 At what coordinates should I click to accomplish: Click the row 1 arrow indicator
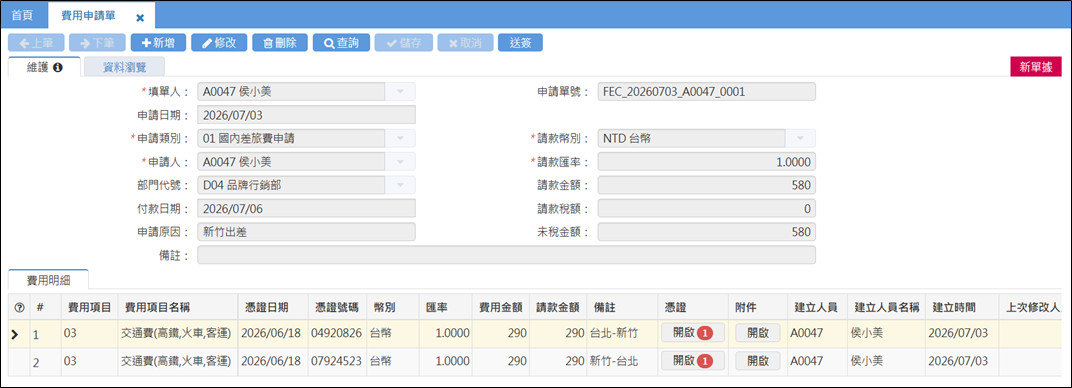[x=16, y=334]
